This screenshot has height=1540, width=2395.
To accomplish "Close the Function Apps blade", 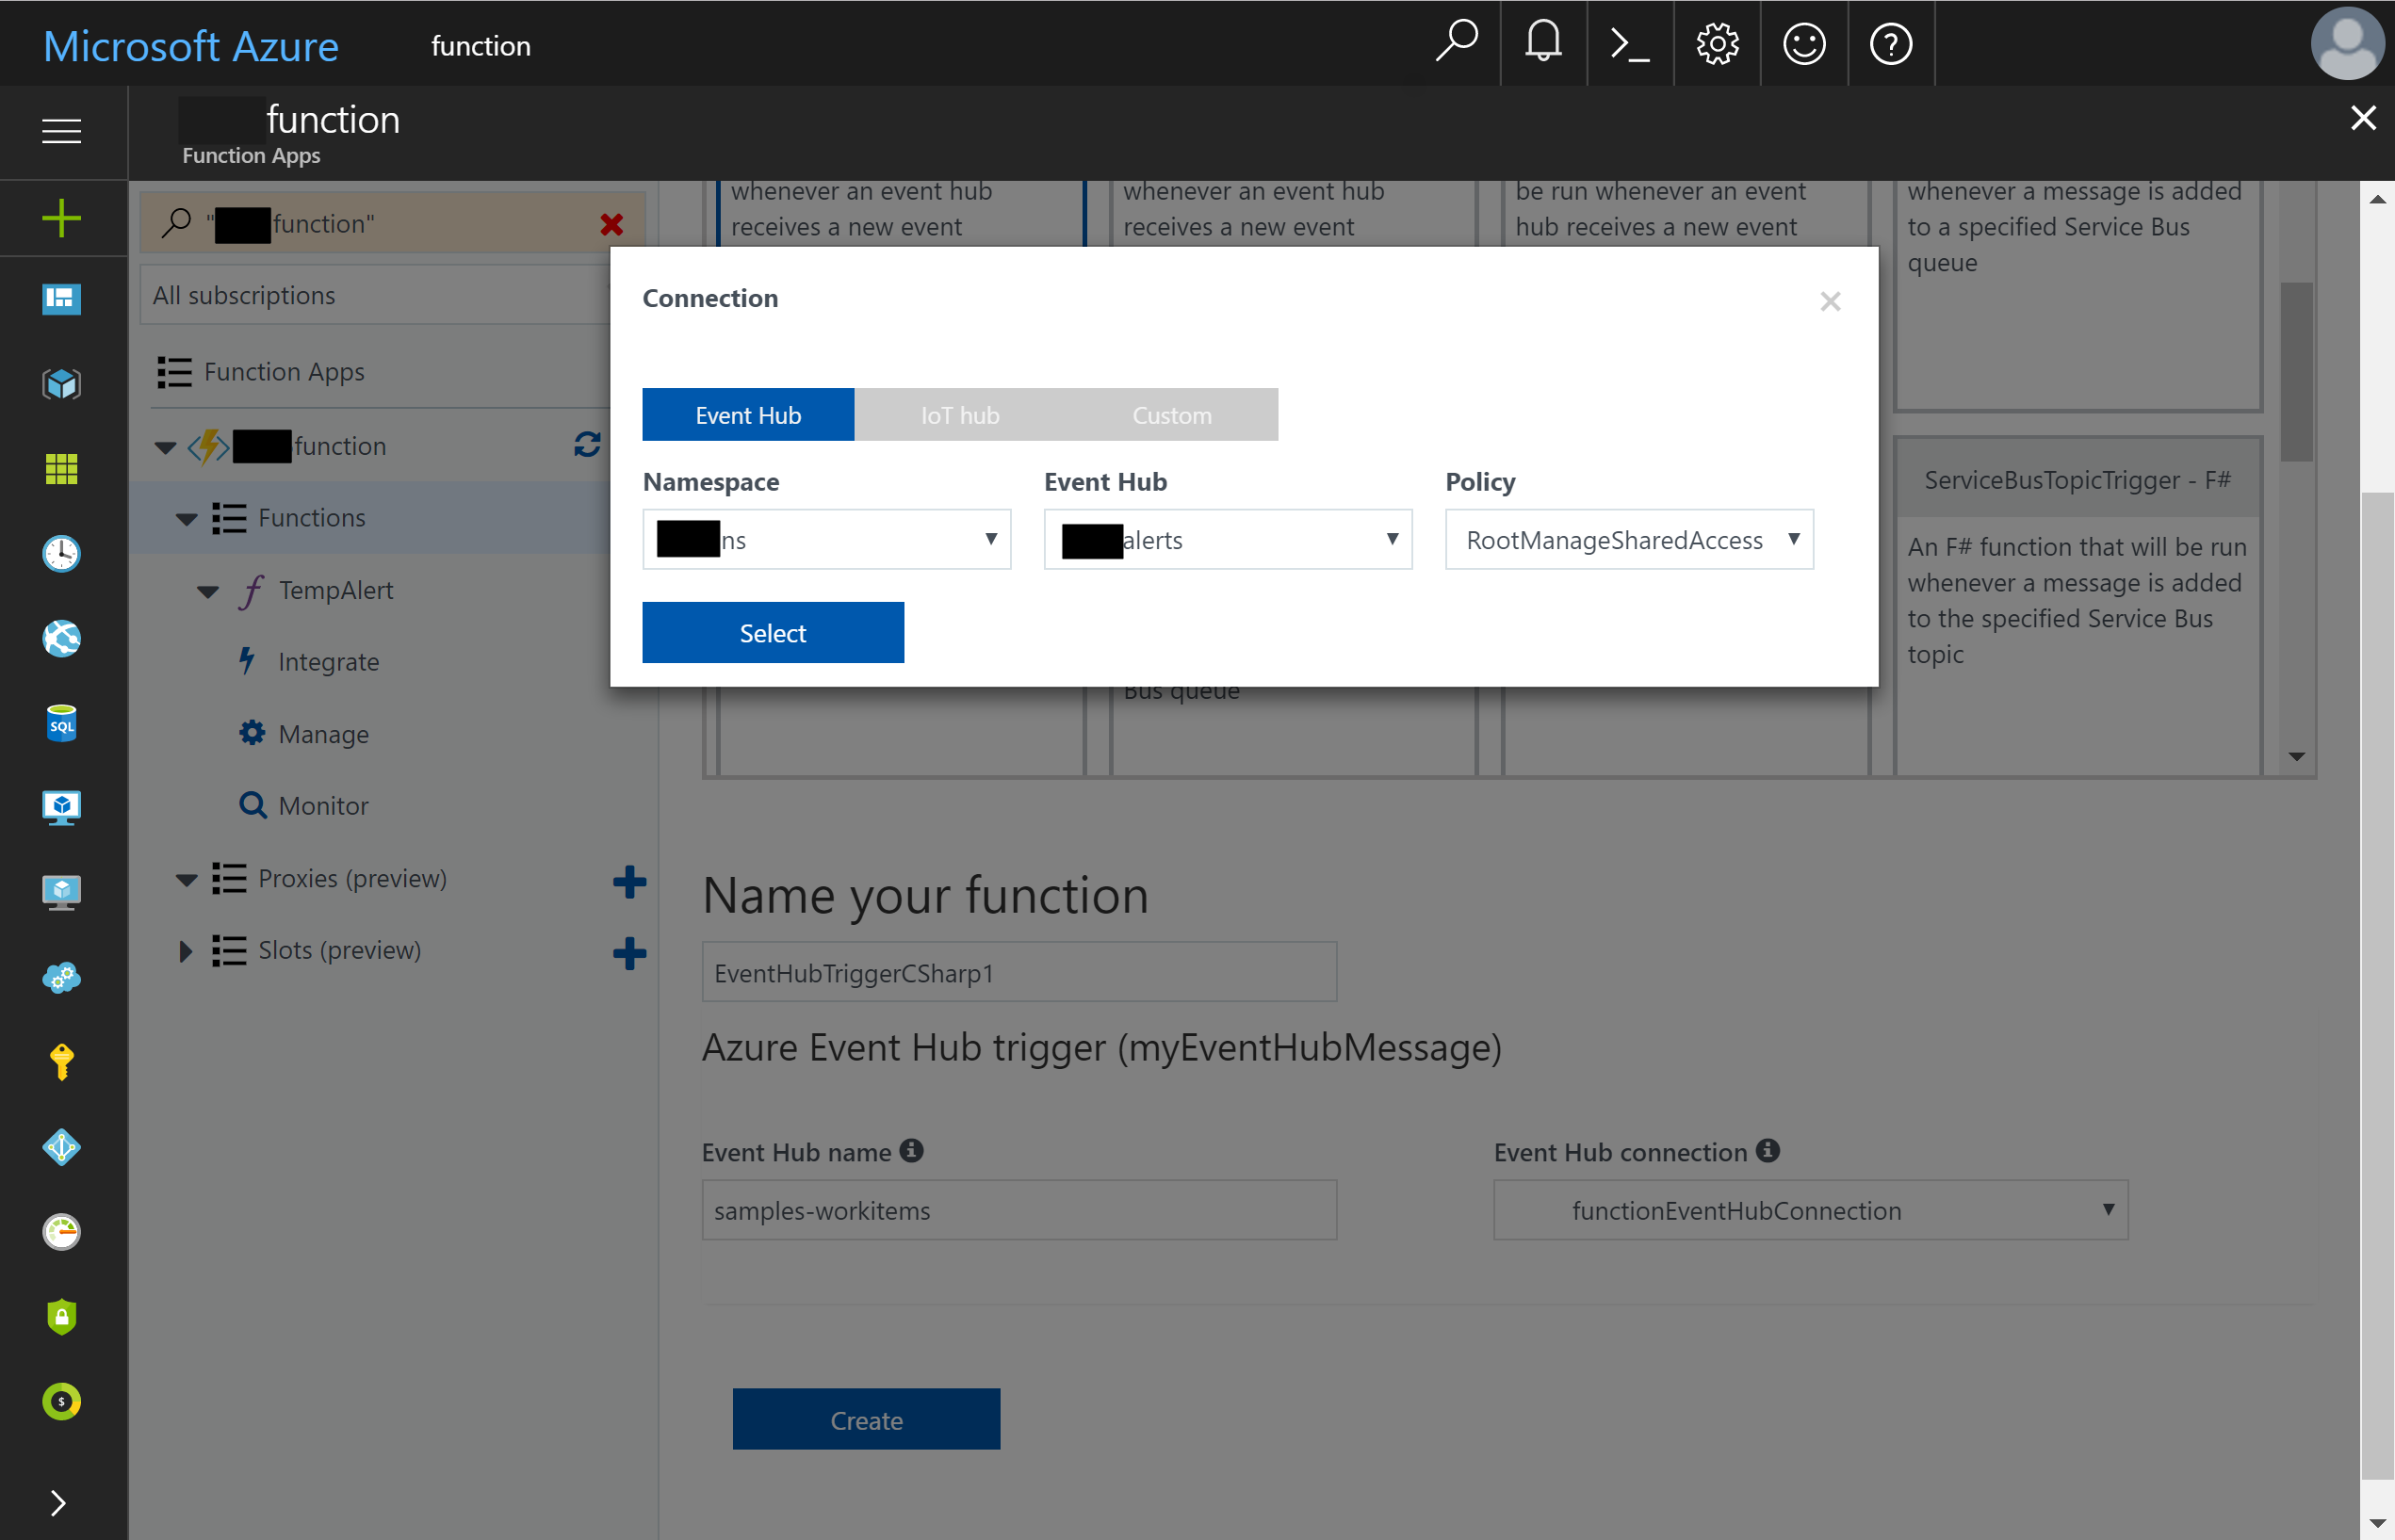I will tap(2363, 118).
